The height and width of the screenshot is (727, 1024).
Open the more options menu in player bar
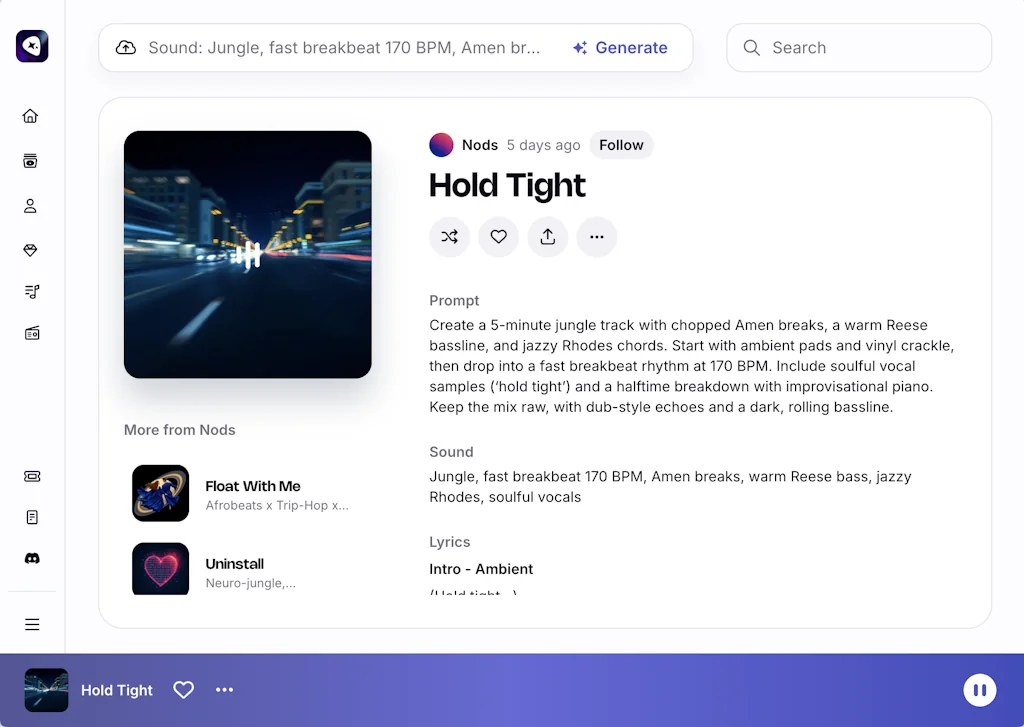point(224,690)
